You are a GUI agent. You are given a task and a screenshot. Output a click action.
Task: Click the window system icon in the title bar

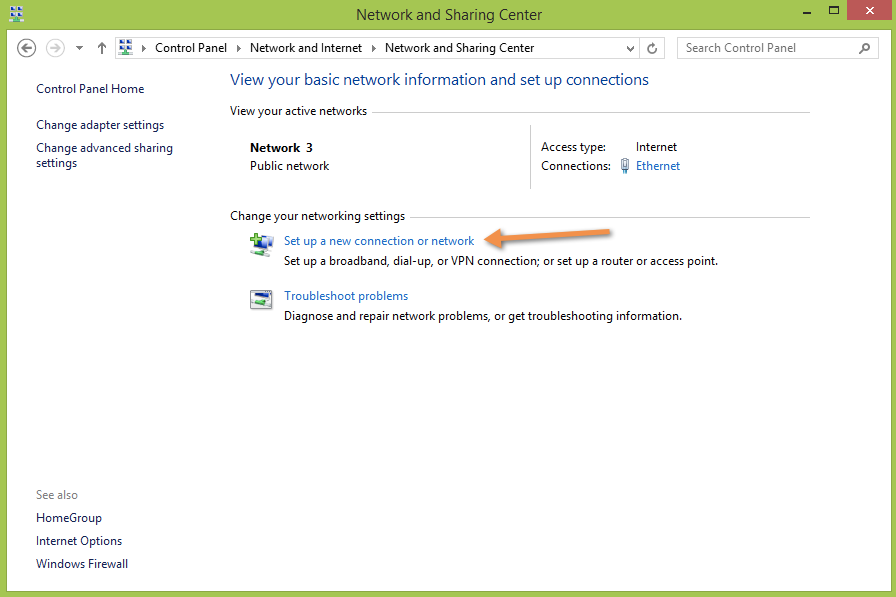pyautogui.click(x=16, y=14)
